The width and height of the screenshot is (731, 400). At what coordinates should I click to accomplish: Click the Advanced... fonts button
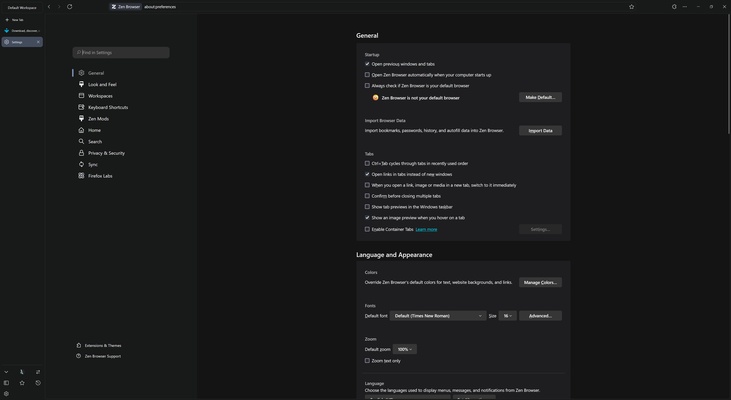540,316
